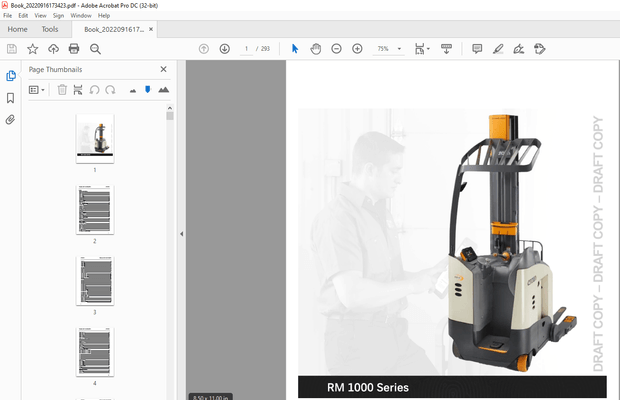
Task: Click the upload to cloud icon
Action: 53,49
